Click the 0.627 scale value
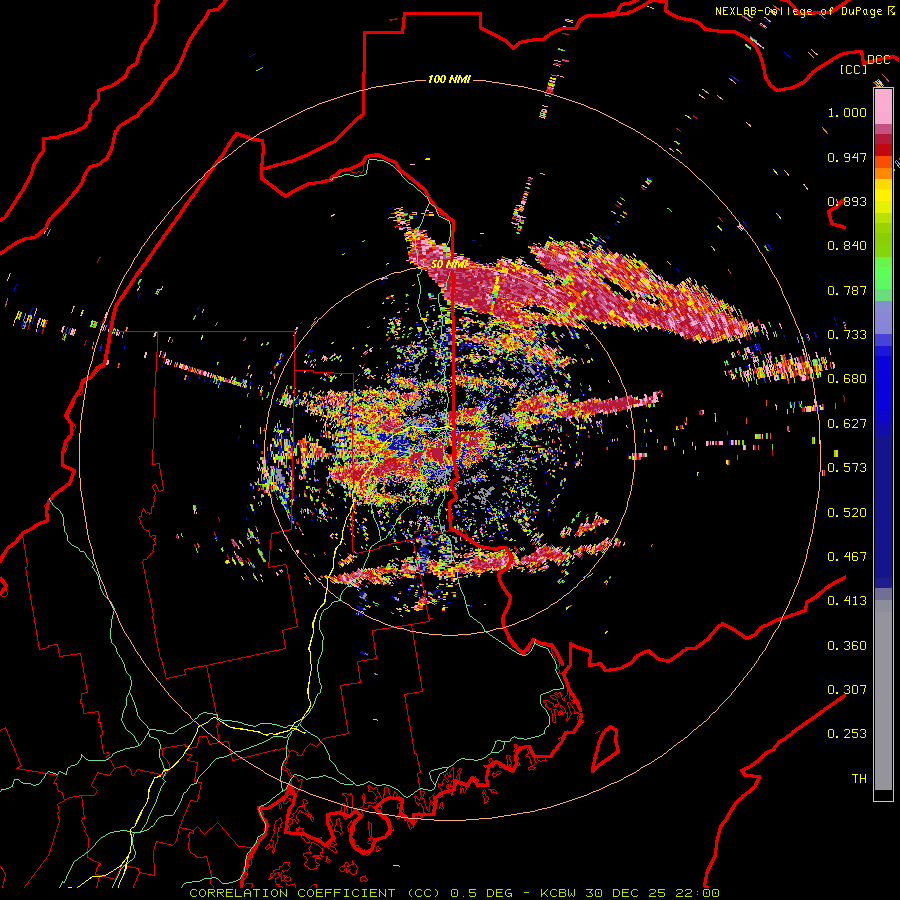 pyautogui.click(x=847, y=424)
